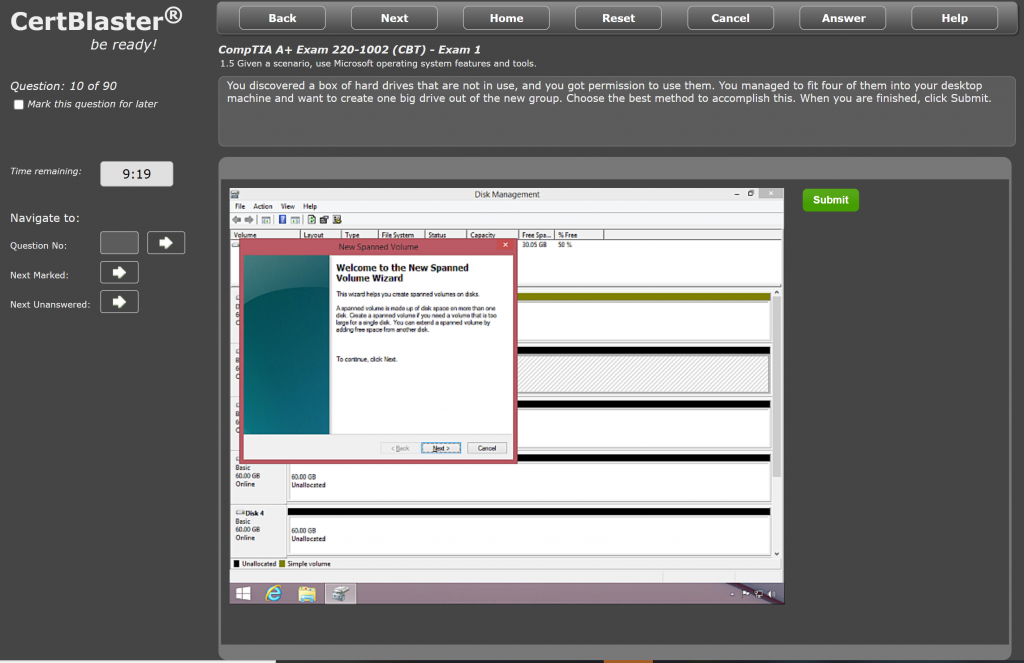Screen dimensions: 1024x663
Task: Click the Time remaining 9:19 display
Action: [x=136, y=174]
